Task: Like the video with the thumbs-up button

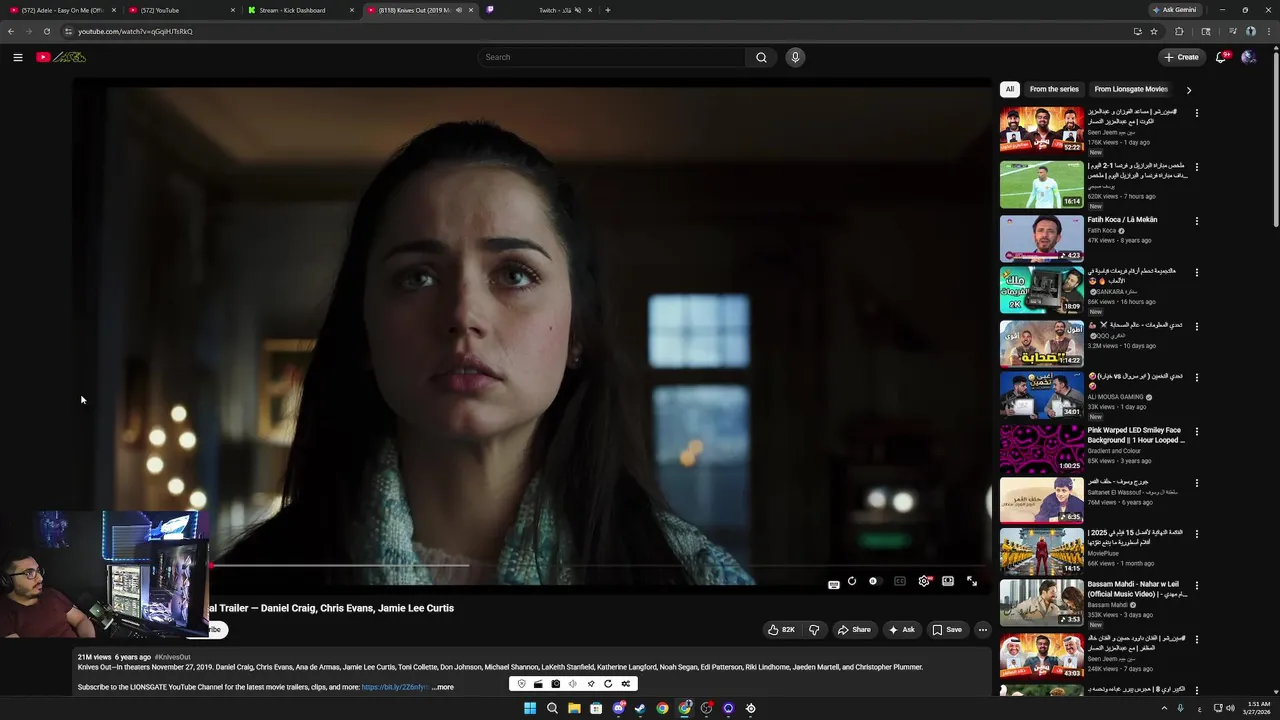Action: (782, 630)
